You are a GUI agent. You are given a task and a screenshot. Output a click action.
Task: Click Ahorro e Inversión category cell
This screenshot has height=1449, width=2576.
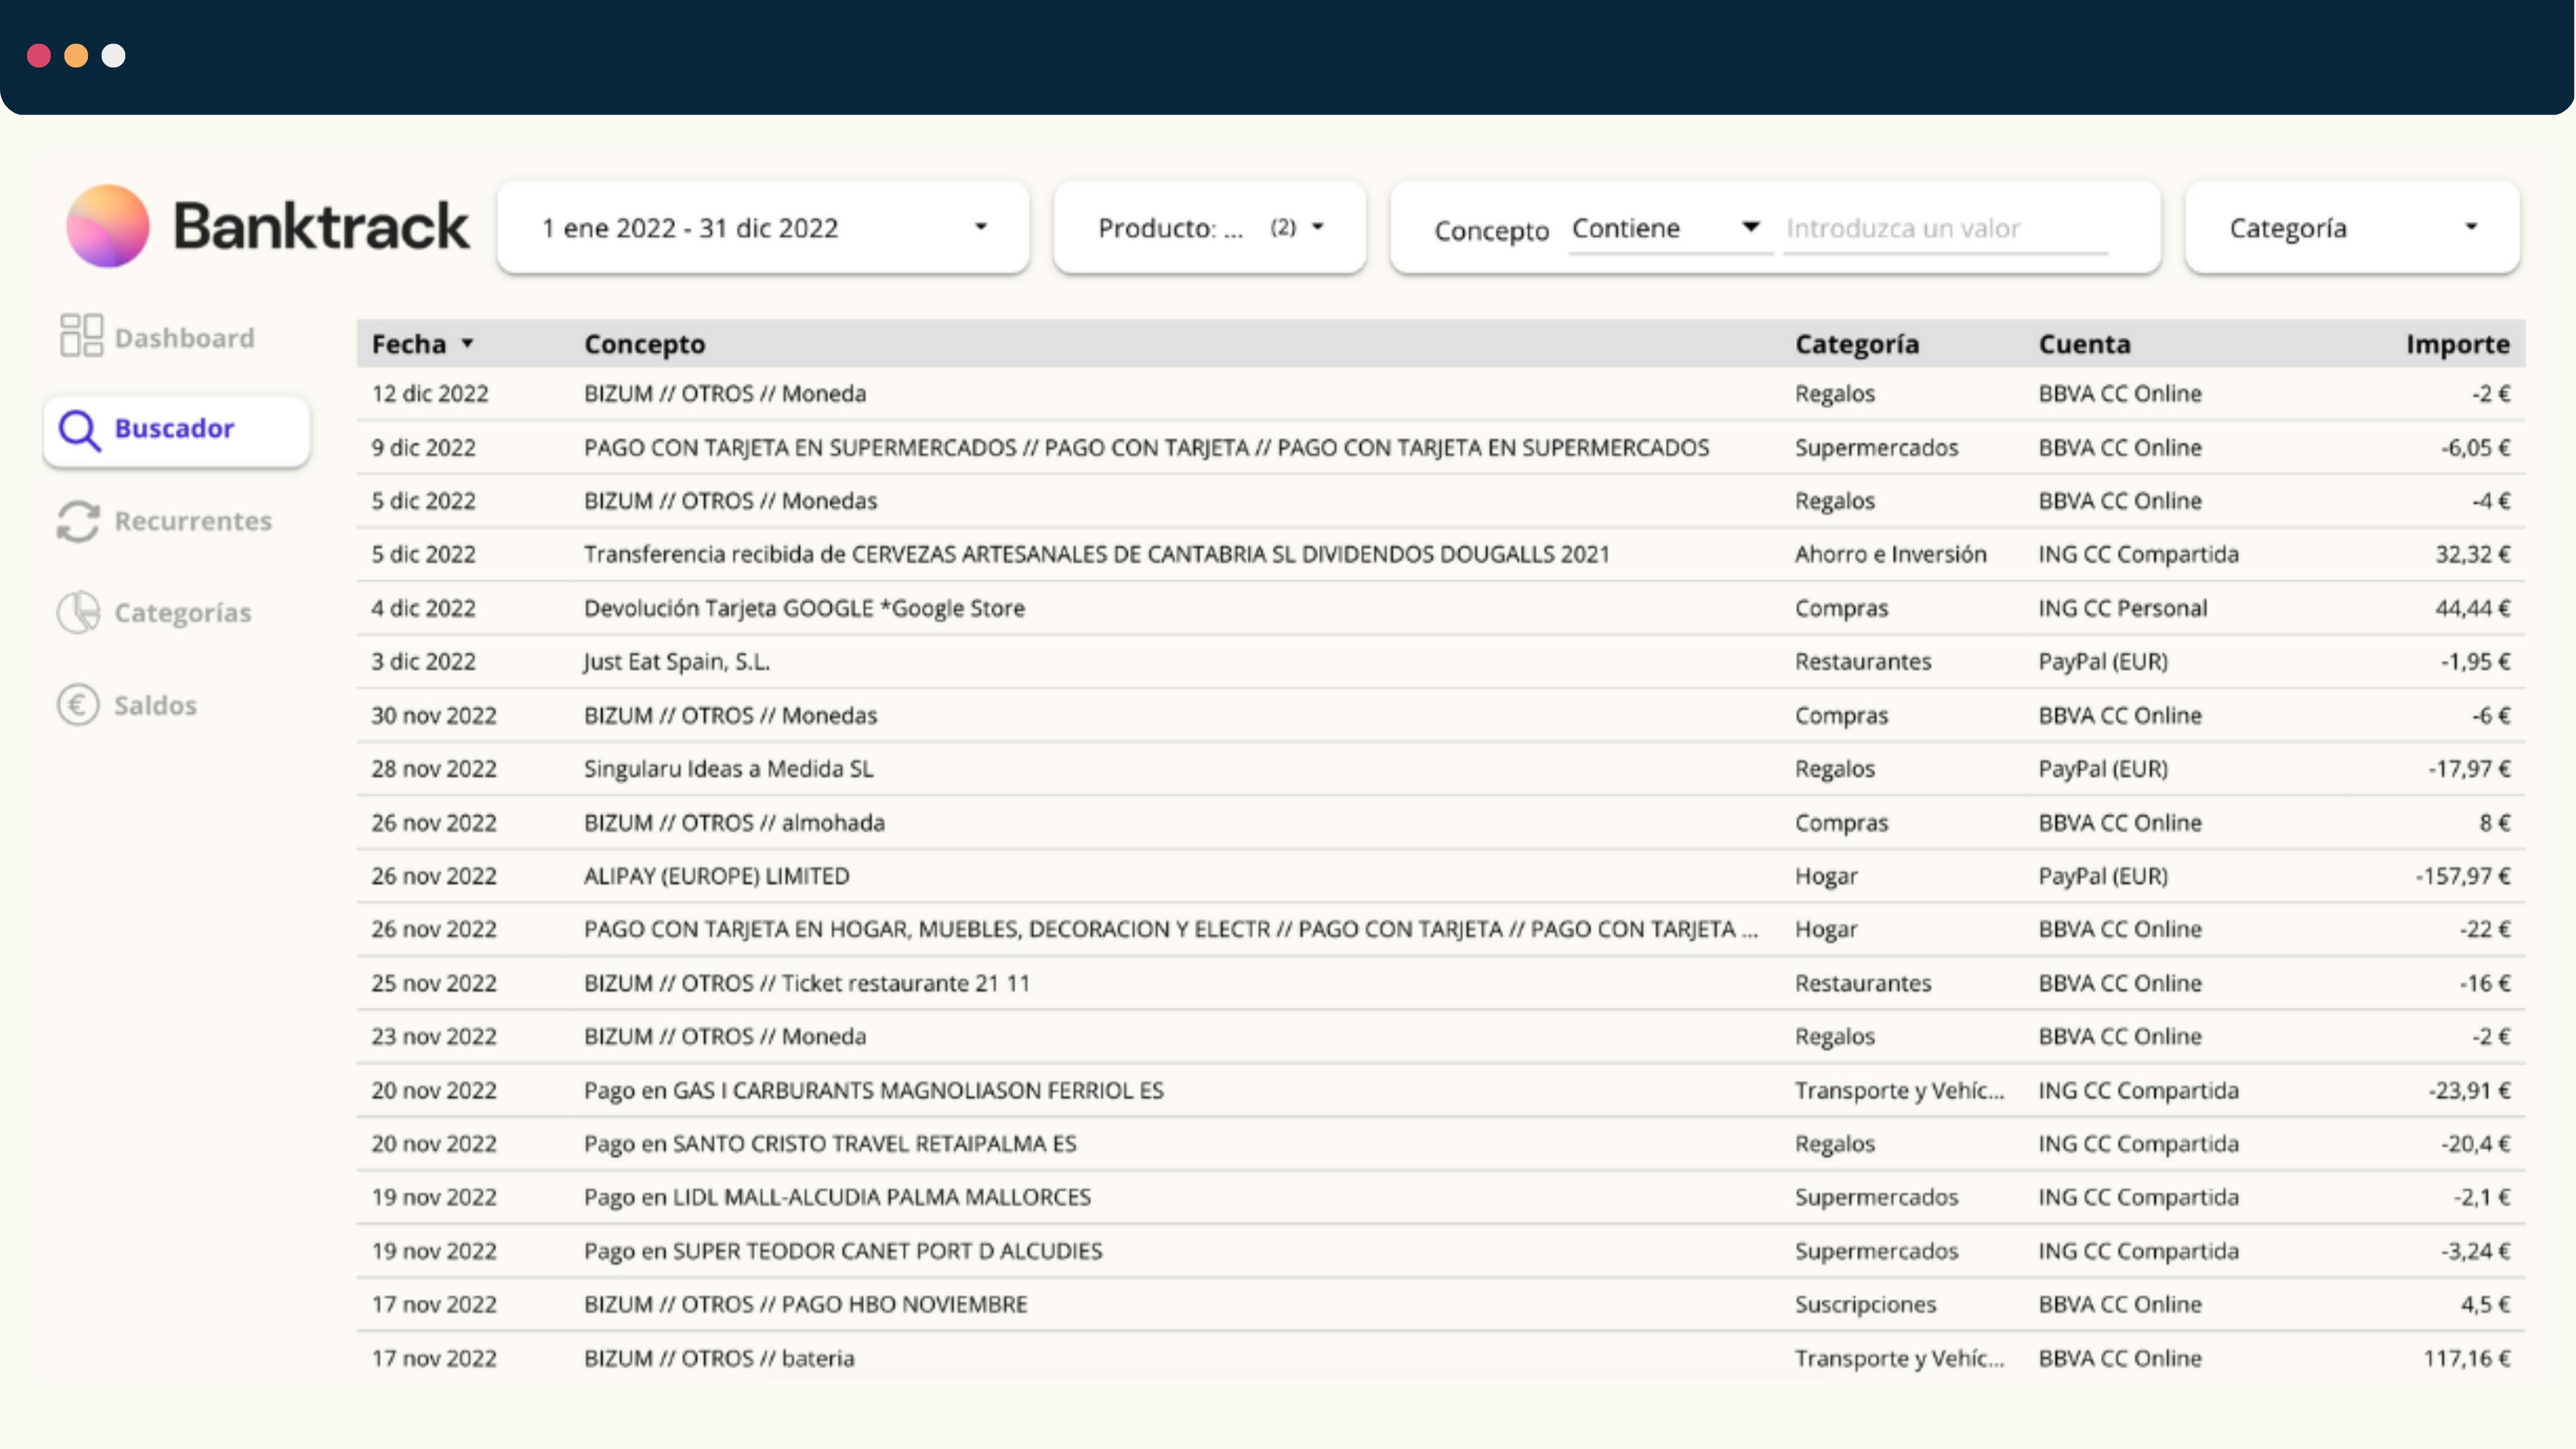(x=1890, y=554)
